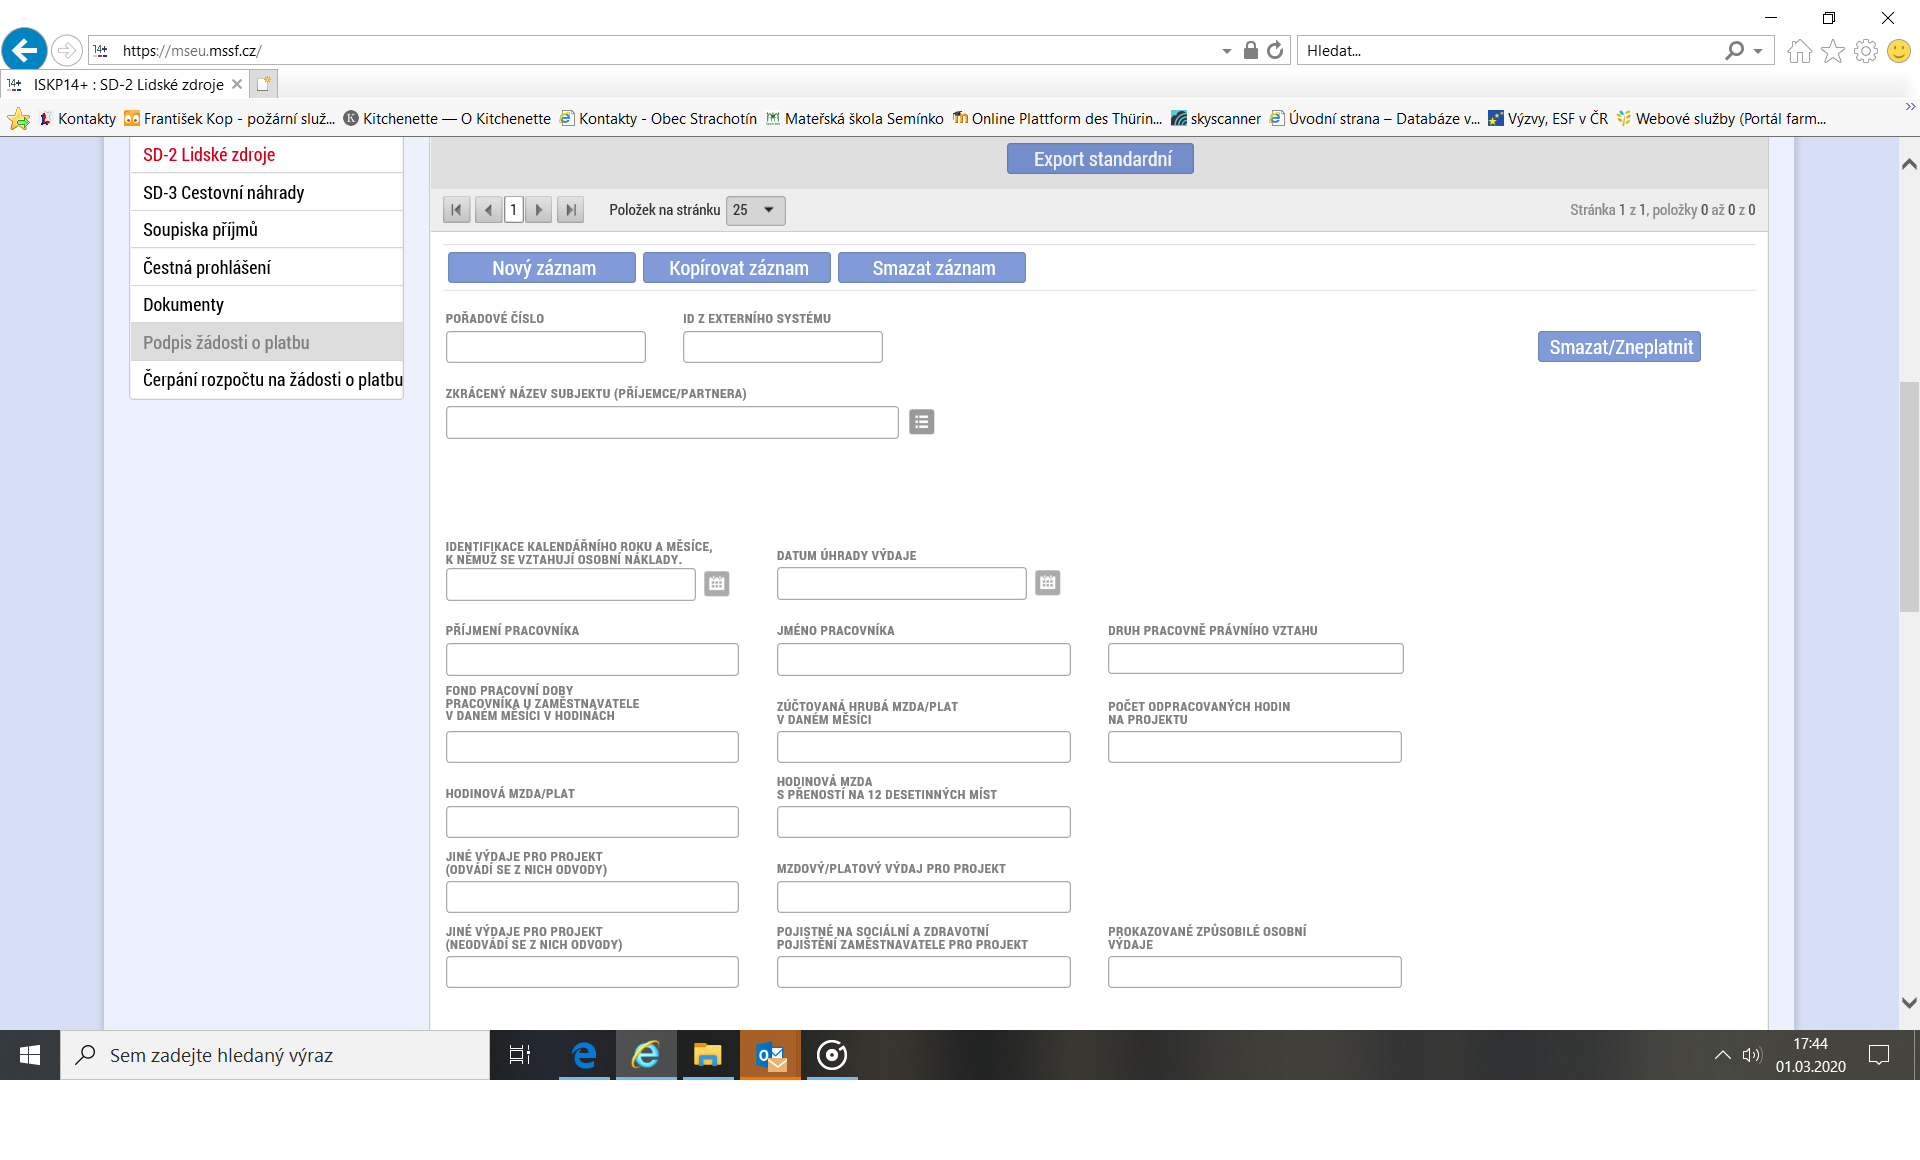
Task: Open File Explorer in taskbar
Action: [x=708, y=1055]
